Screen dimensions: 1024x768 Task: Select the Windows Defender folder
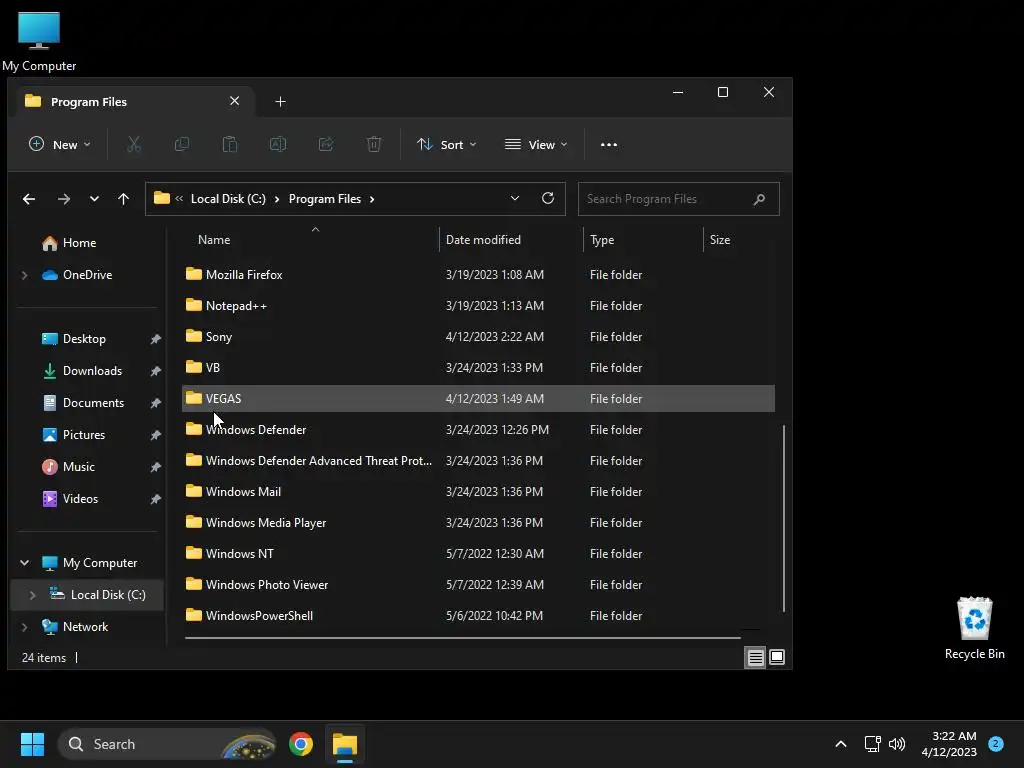coord(478,430)
